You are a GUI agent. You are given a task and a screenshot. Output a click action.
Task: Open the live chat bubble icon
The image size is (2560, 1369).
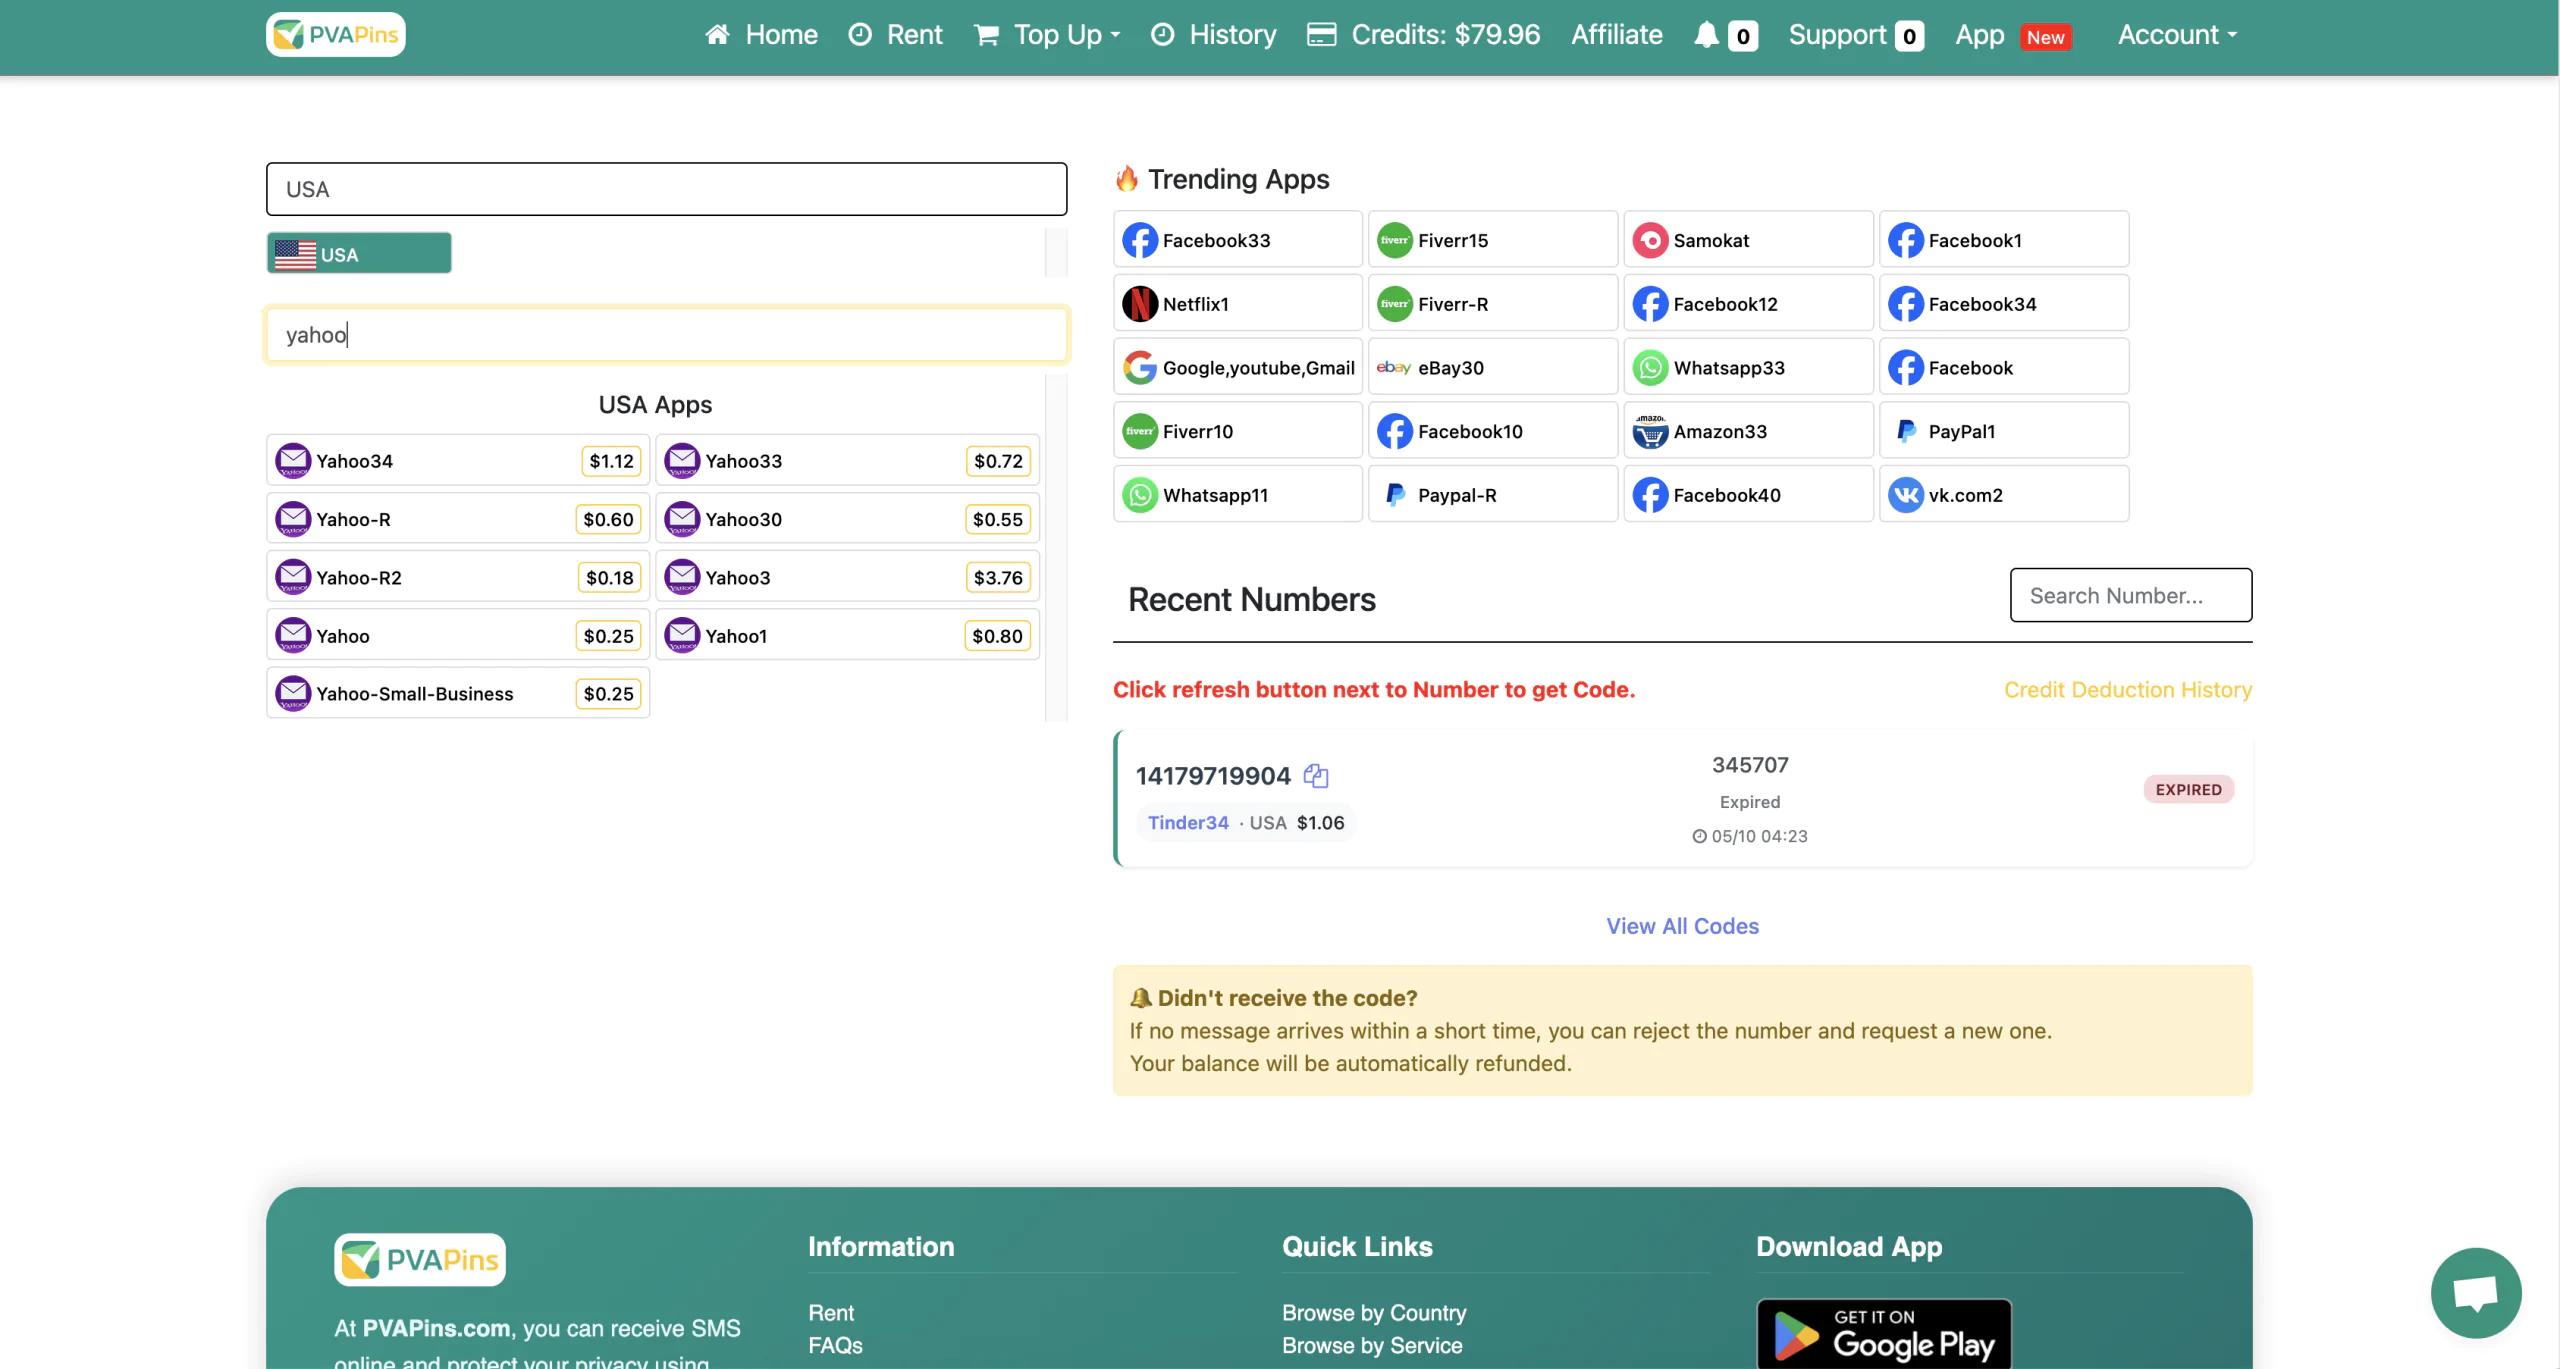click(x=2475, y=1292)
